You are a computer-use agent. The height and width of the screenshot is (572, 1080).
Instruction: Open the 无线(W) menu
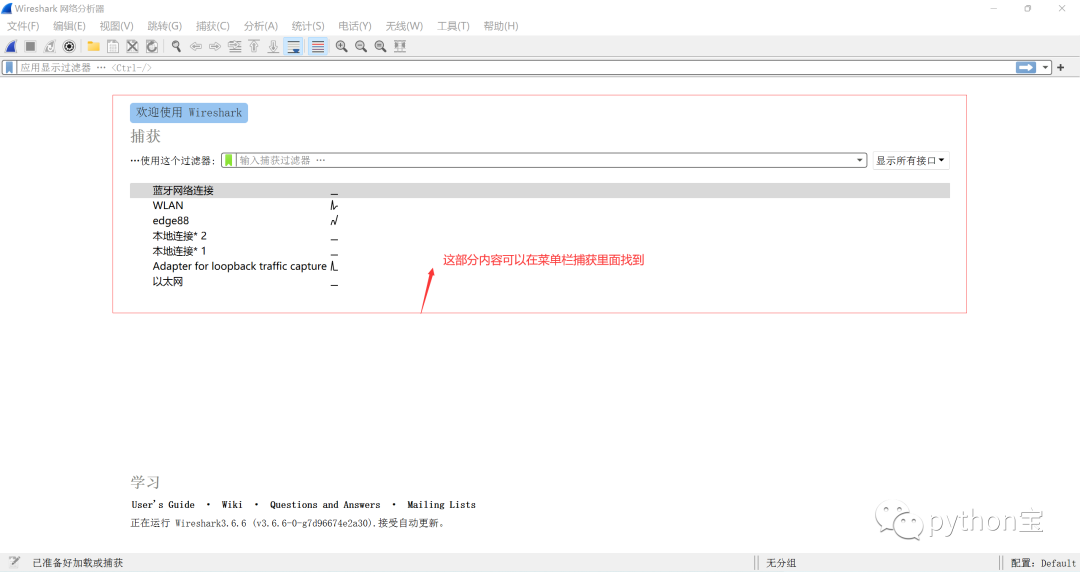pos(404,25)
